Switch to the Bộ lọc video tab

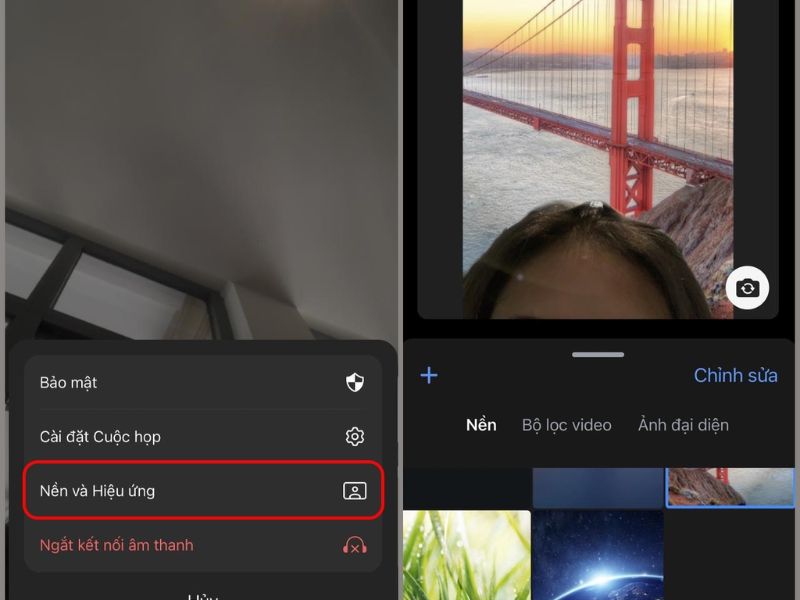point(566,425)
